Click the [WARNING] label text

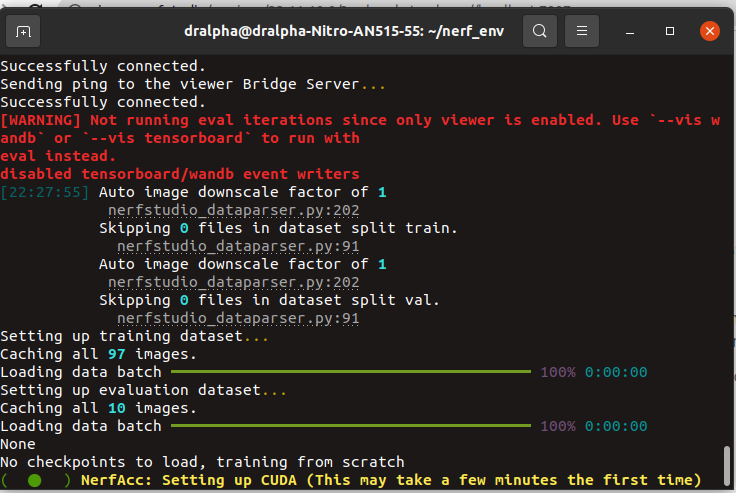(x=41, y=120)
